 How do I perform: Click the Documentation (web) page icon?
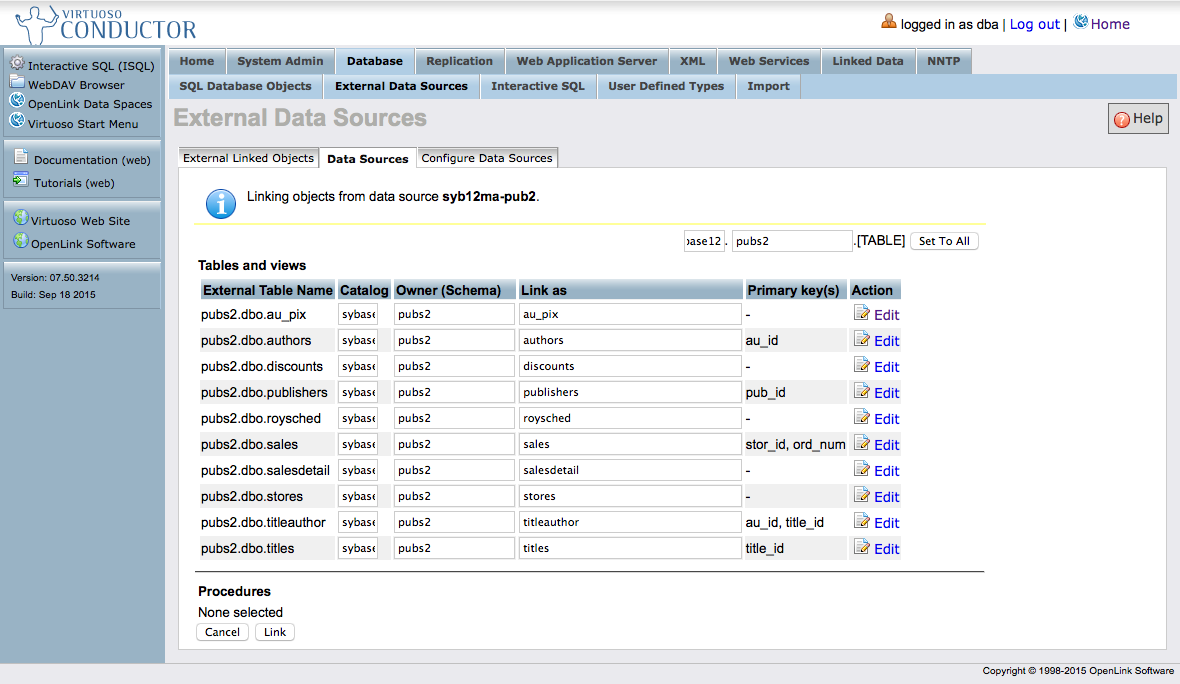[21, 157]
